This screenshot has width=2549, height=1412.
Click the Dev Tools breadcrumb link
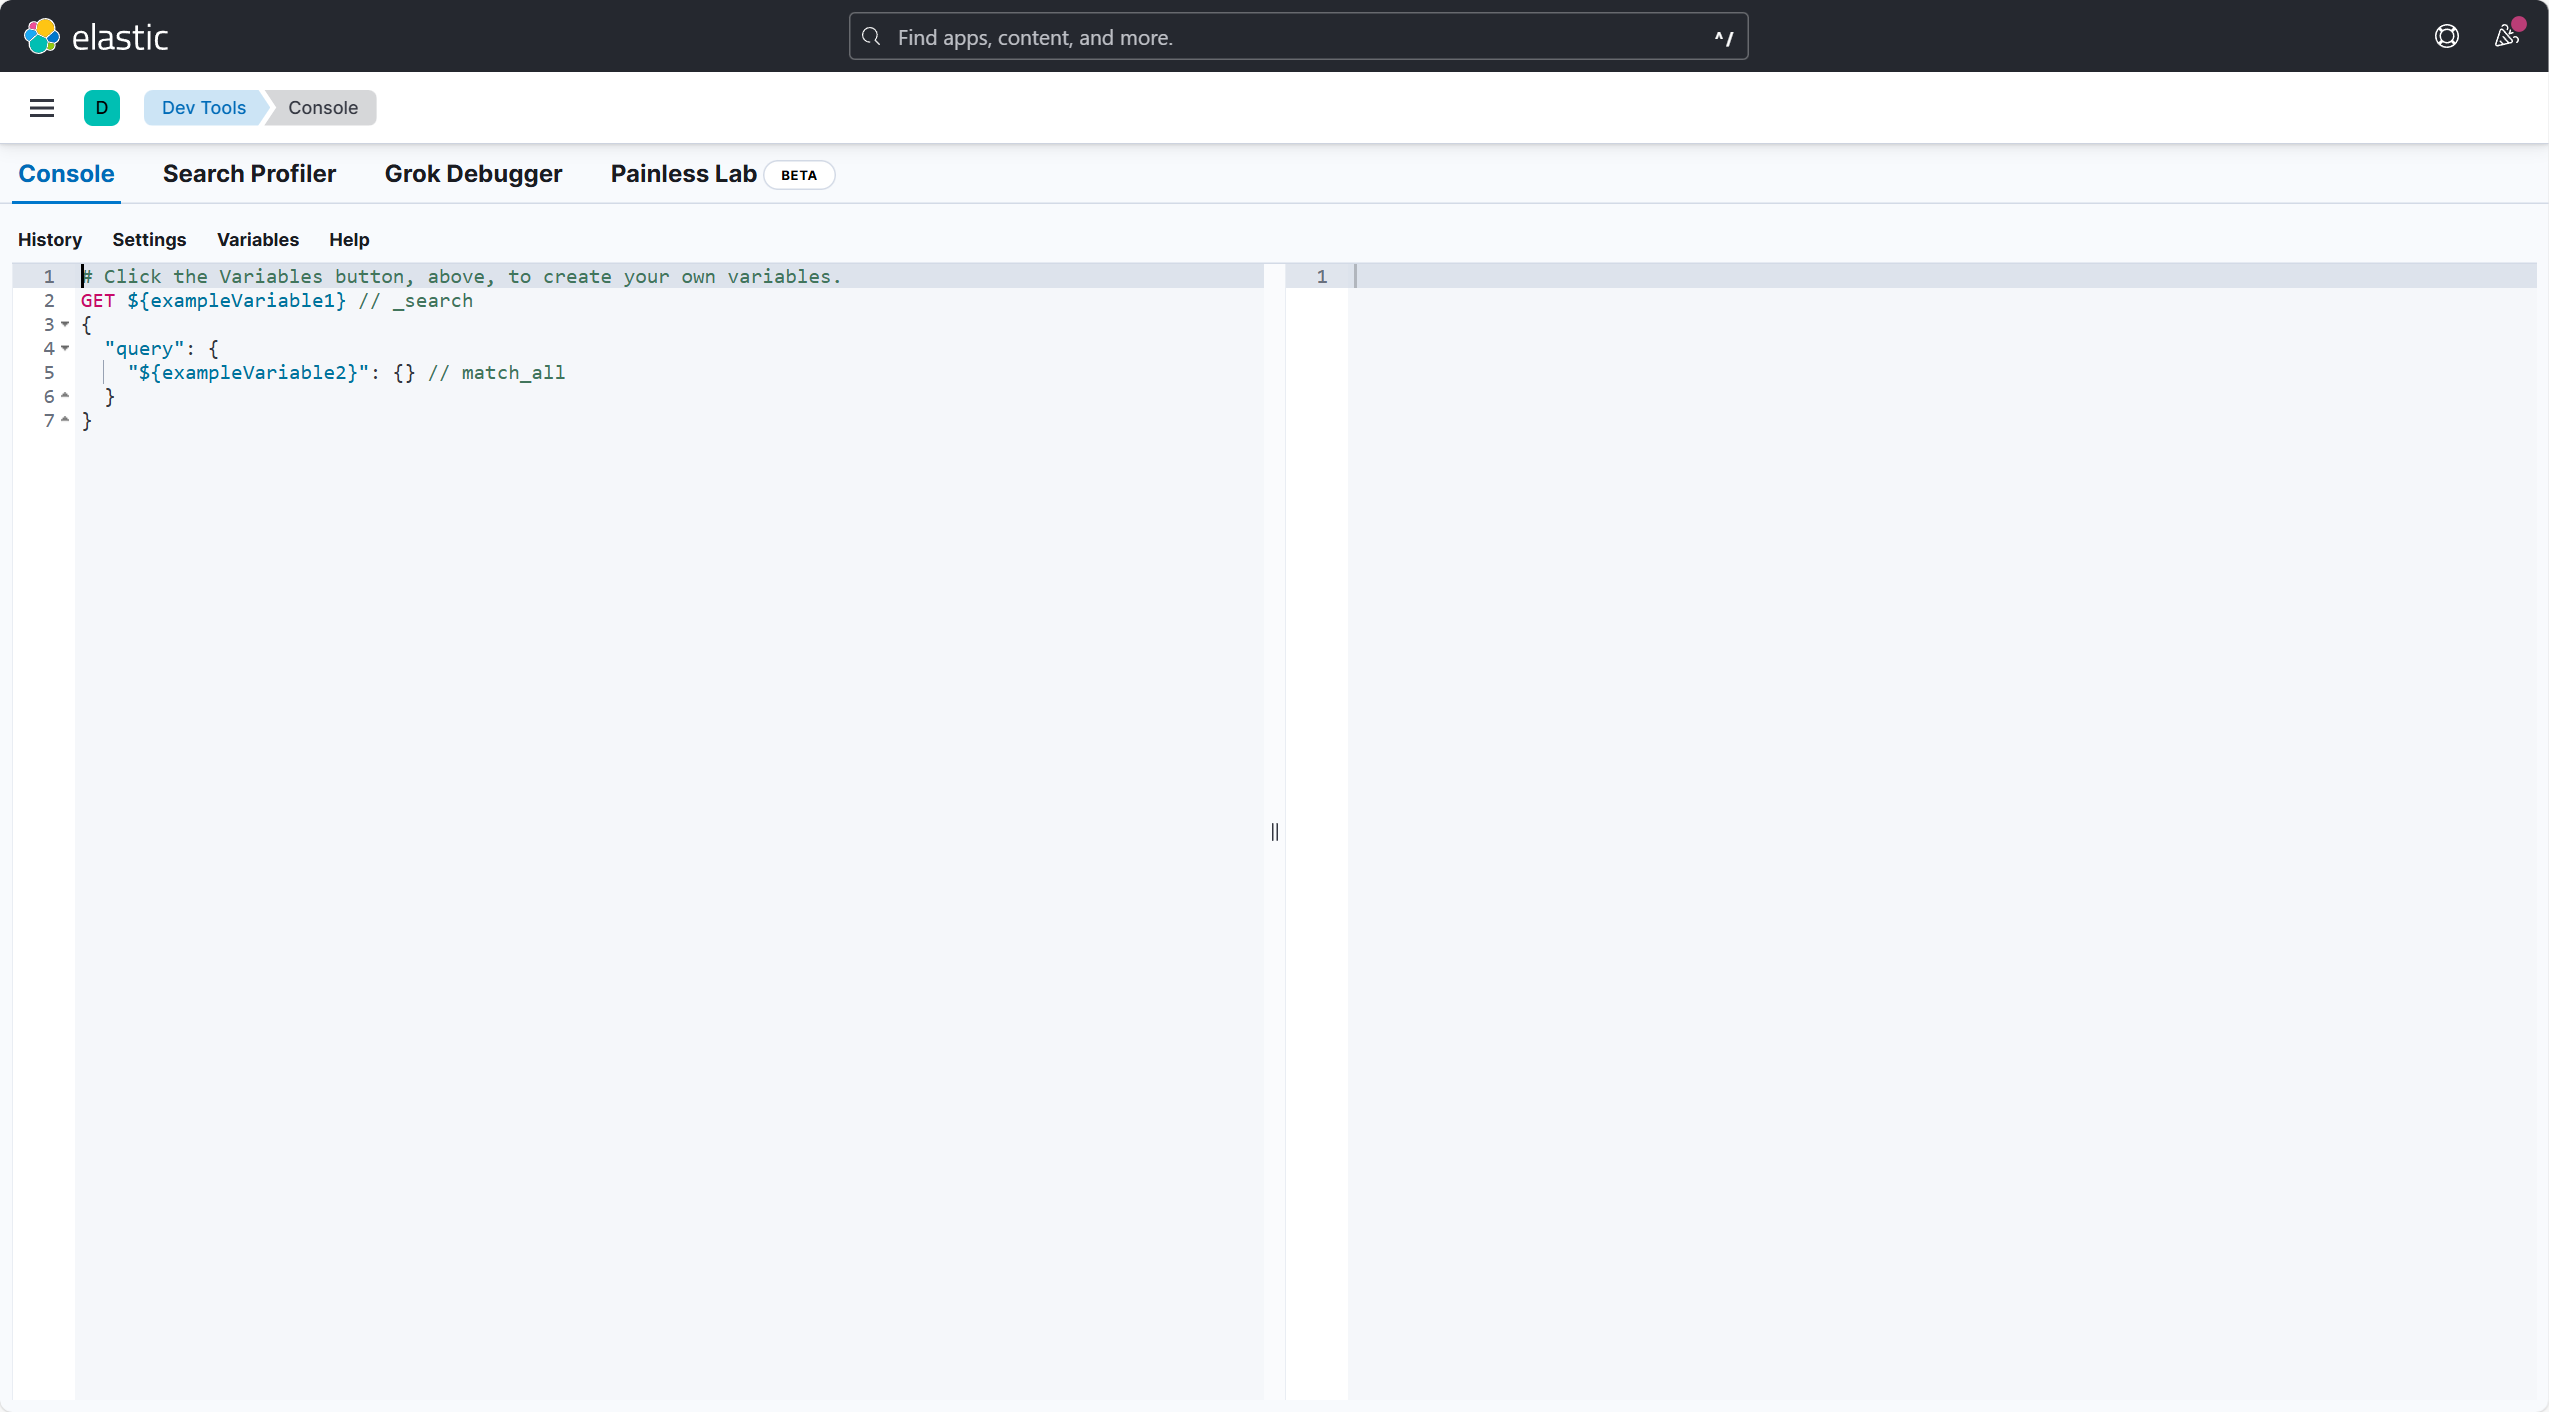pyautogui.click(x=203, y=108)
